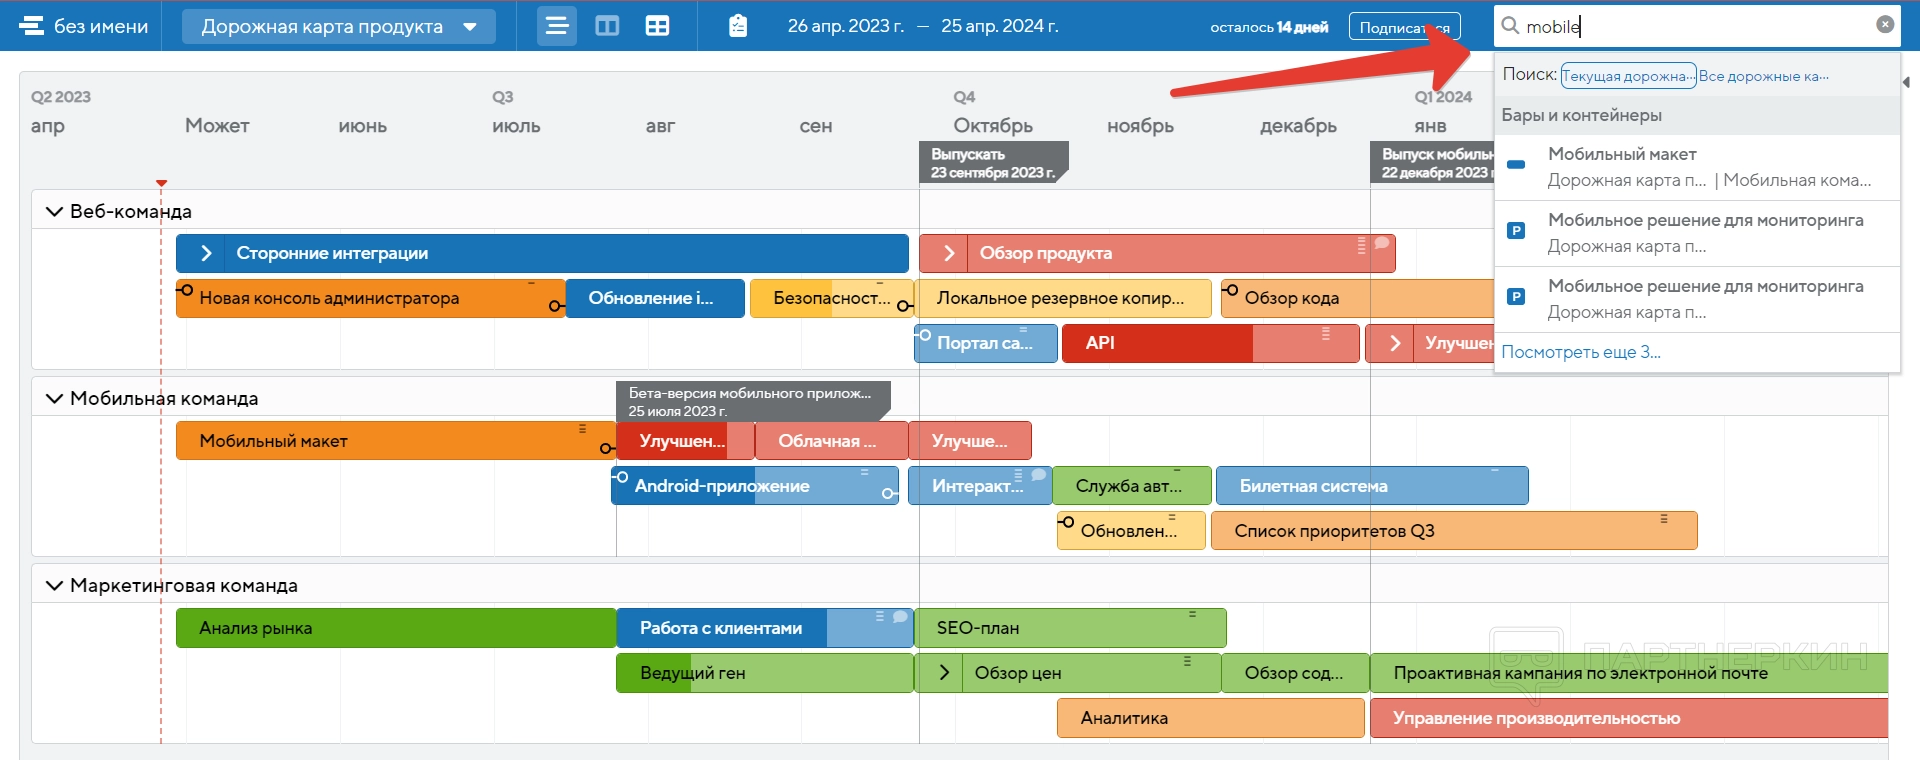Screen dimensions: 1920x760
Task: Expand the Улучшен... container in Веб-команда
Action: point(1395,343)
